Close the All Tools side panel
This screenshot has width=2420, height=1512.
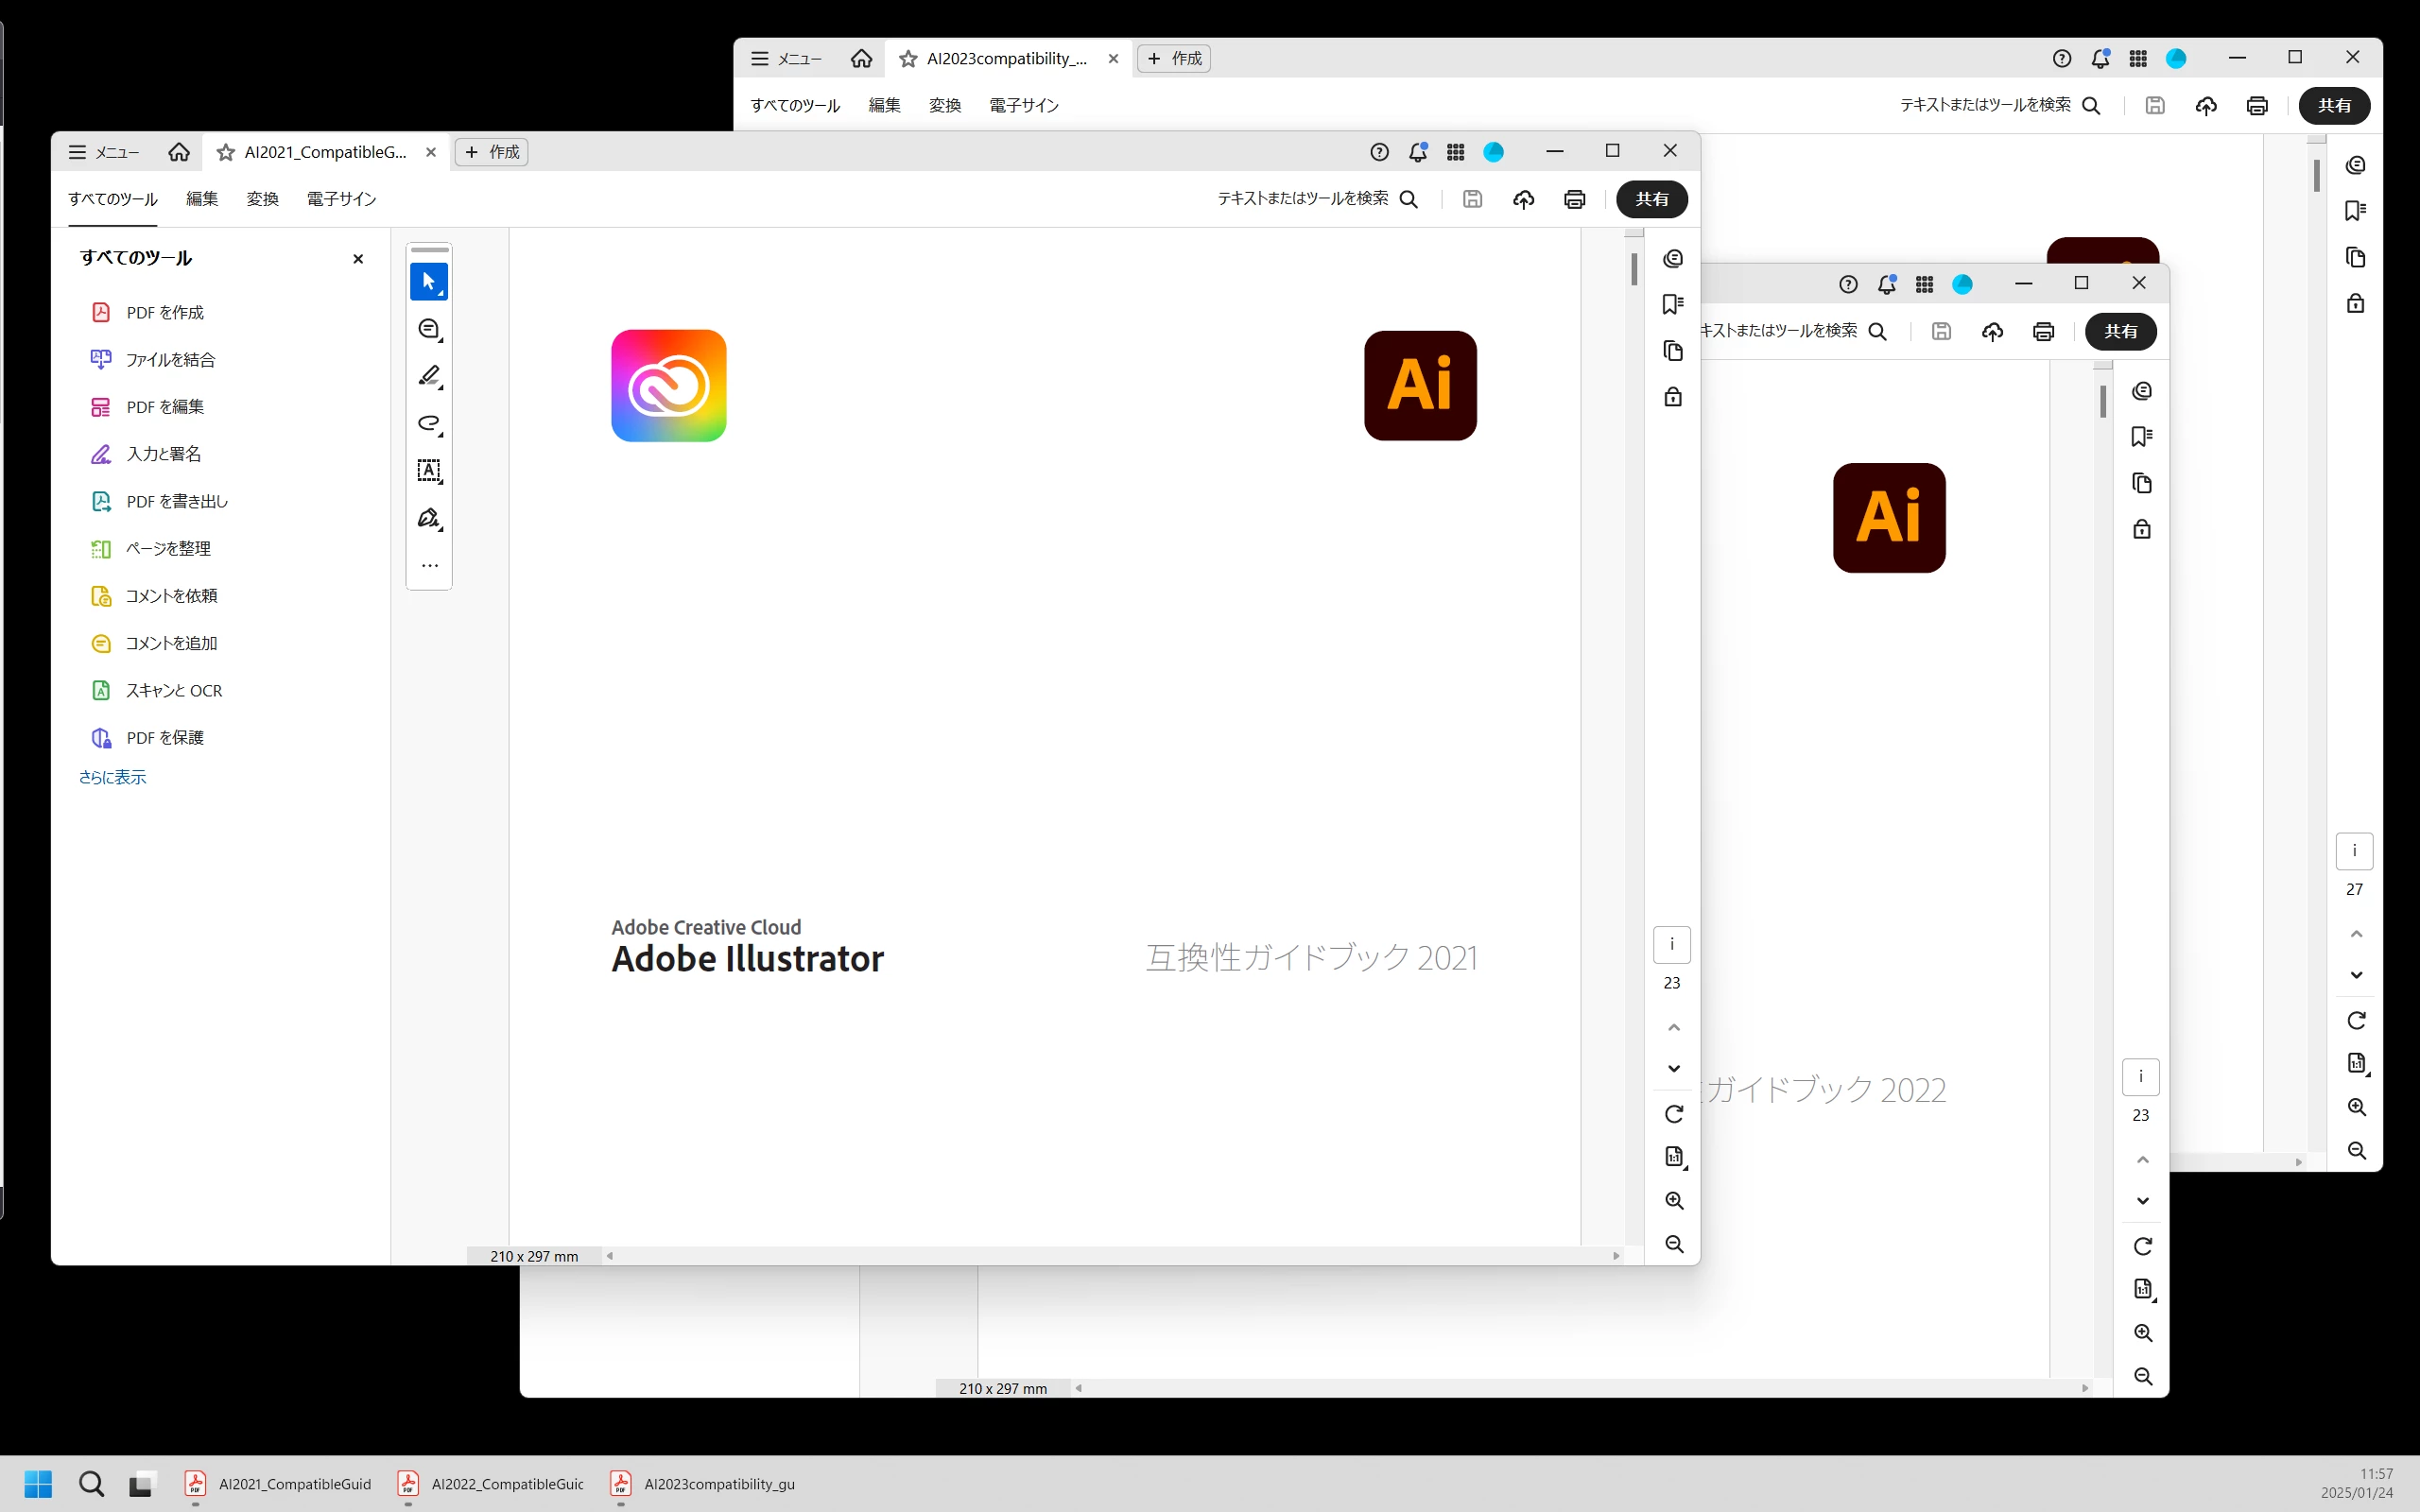coord(358,259)
